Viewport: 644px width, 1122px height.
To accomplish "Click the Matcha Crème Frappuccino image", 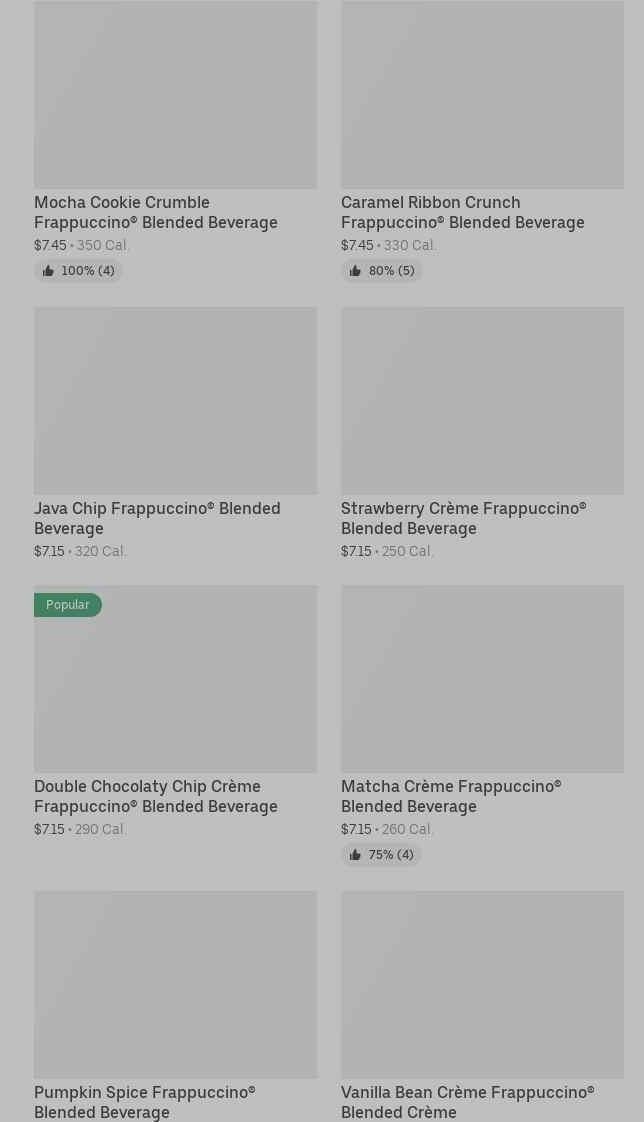I will tap(482, 678).
